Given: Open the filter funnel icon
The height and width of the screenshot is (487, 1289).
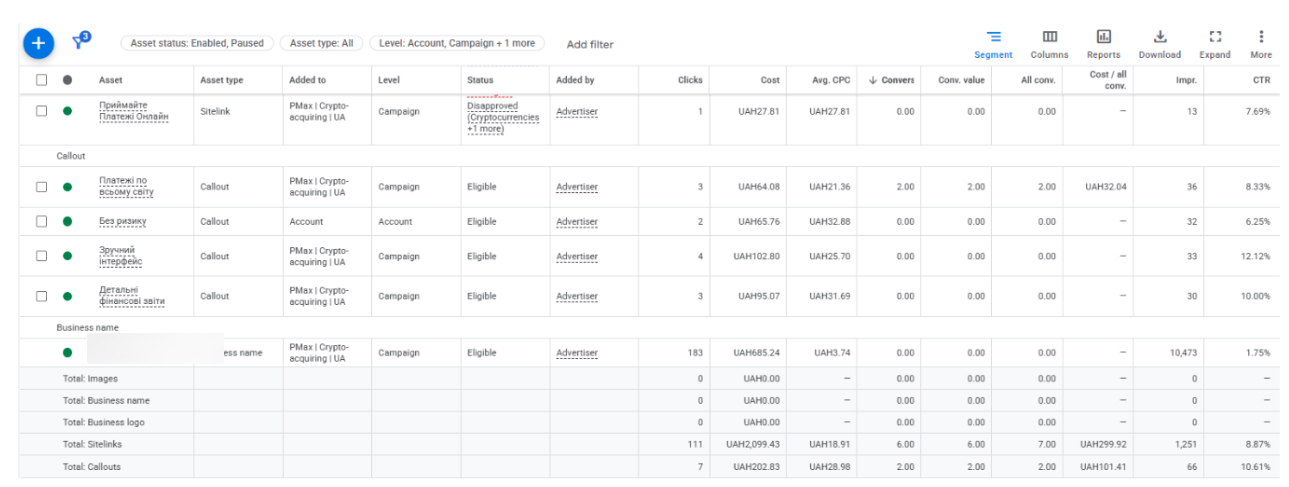Looking at the screenshot, I should click(81, 41).
